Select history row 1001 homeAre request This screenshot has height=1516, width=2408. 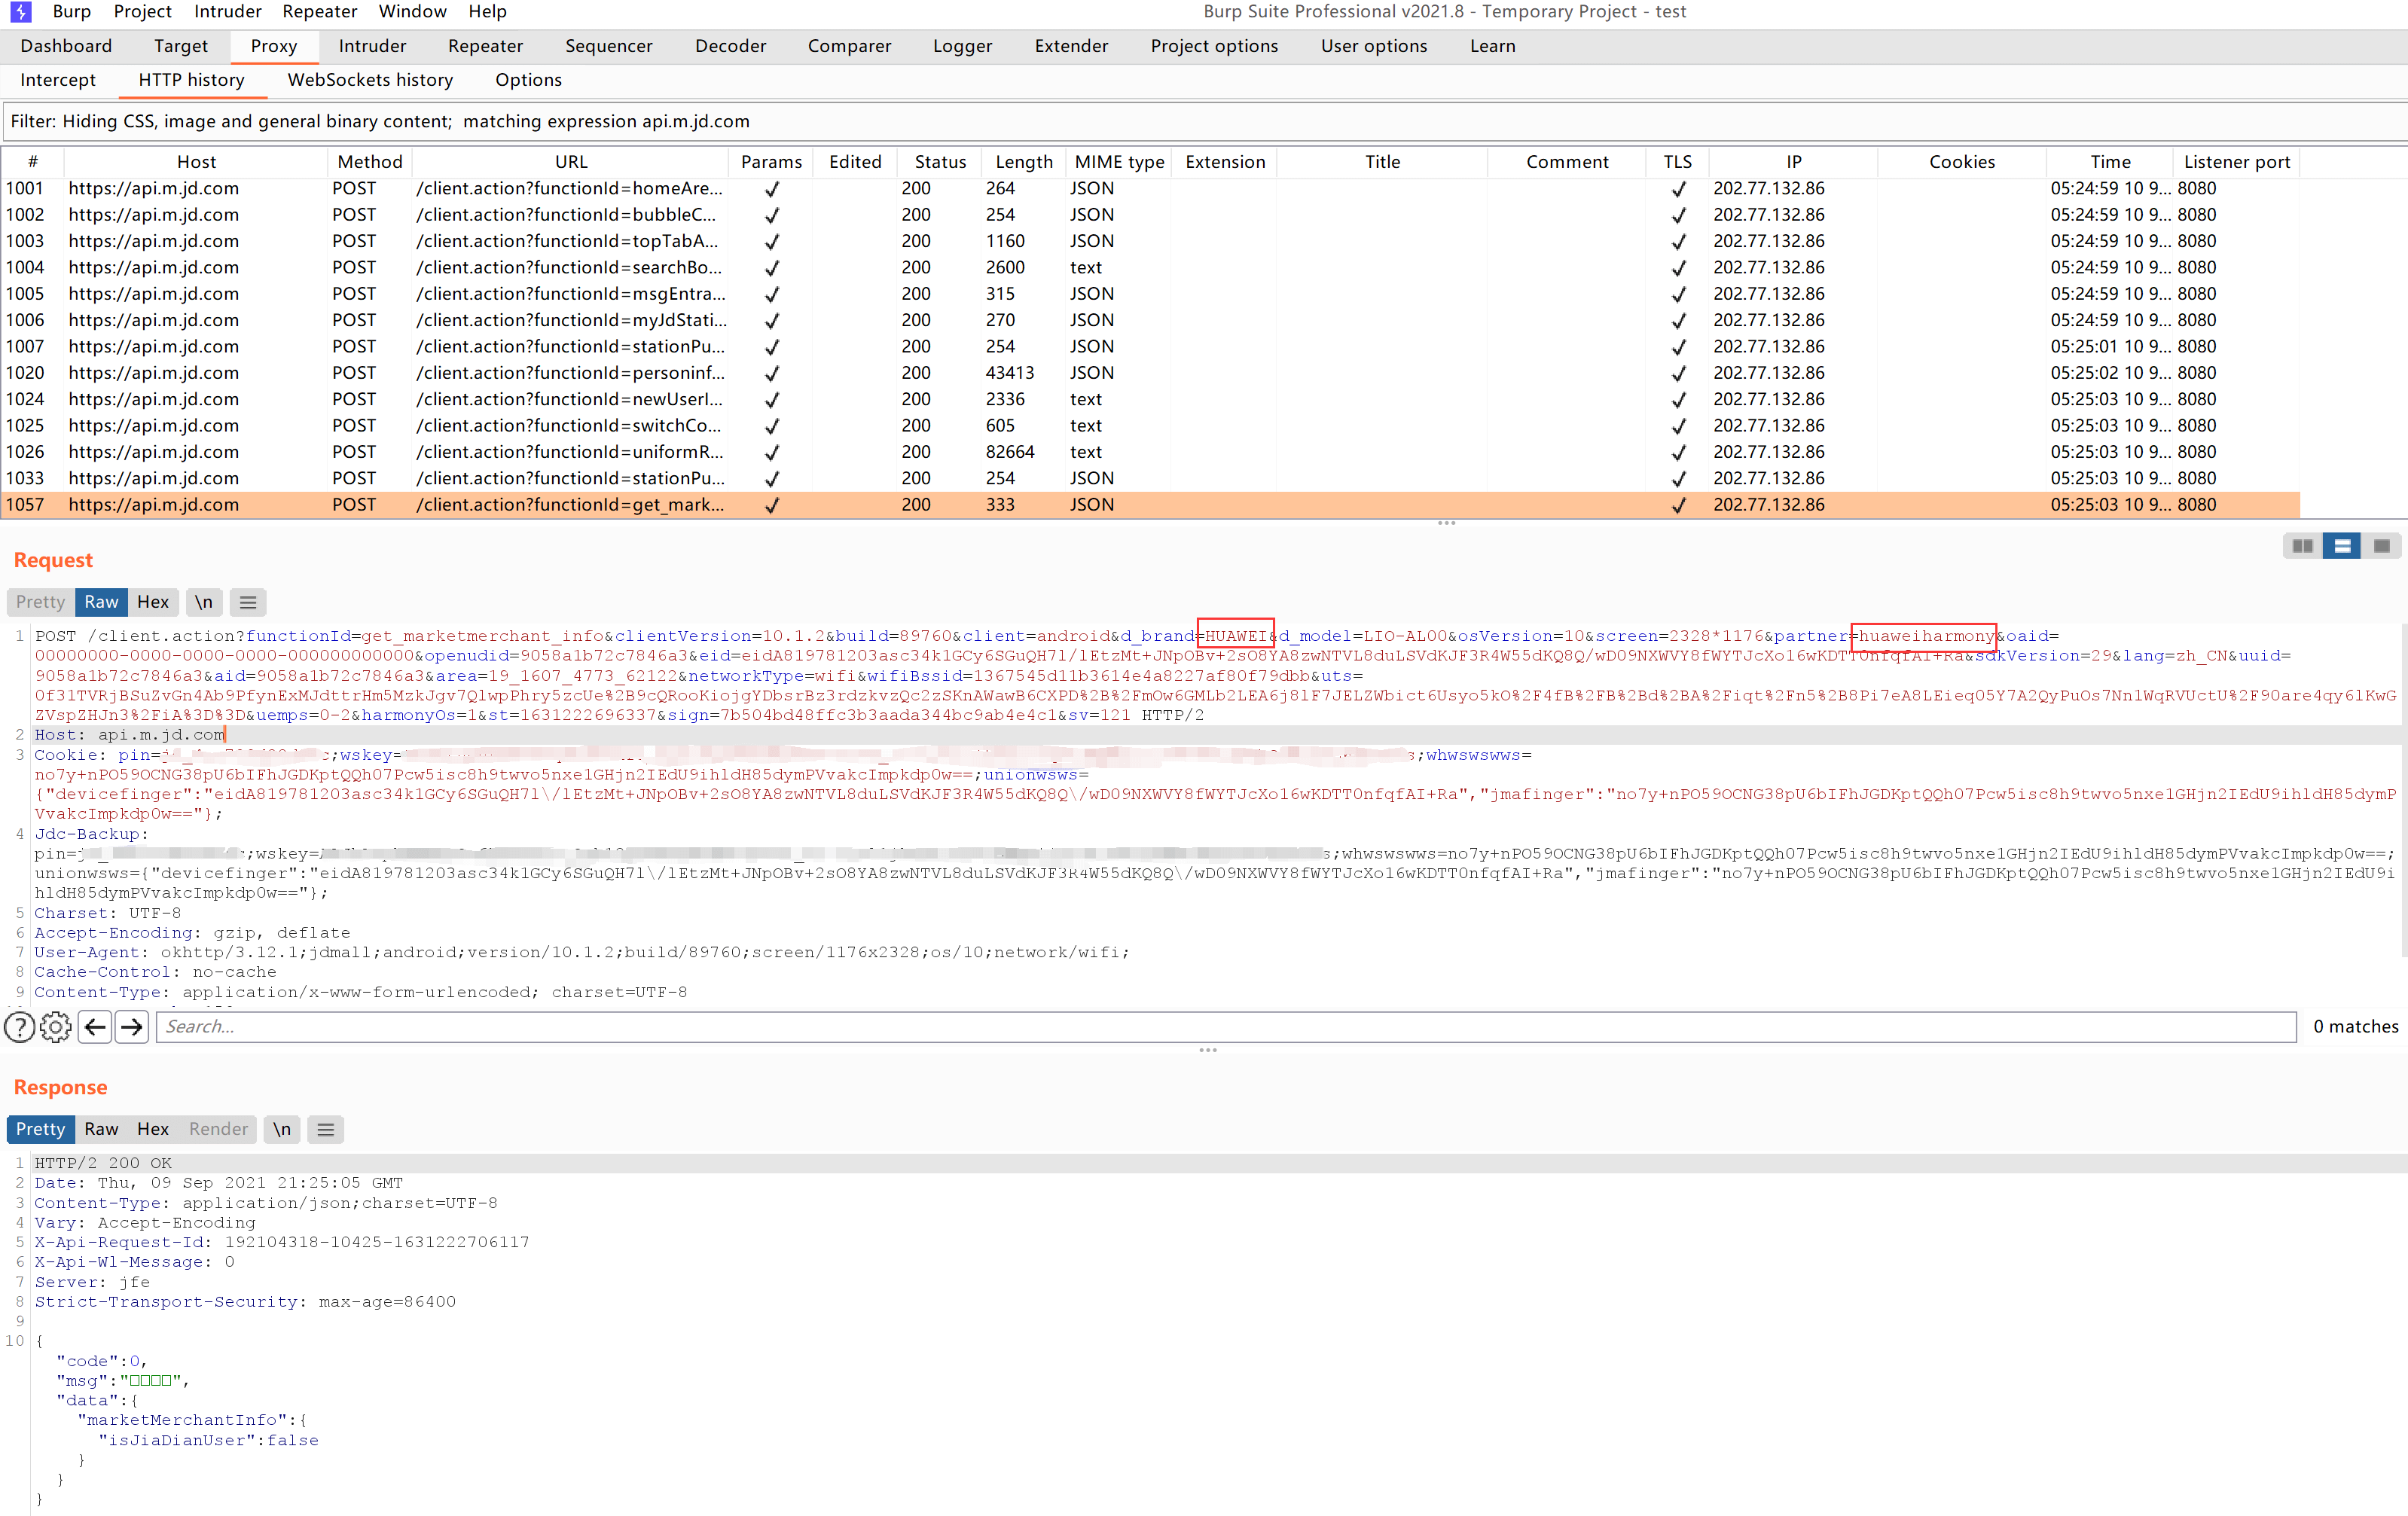click(x=1151, y=189)
